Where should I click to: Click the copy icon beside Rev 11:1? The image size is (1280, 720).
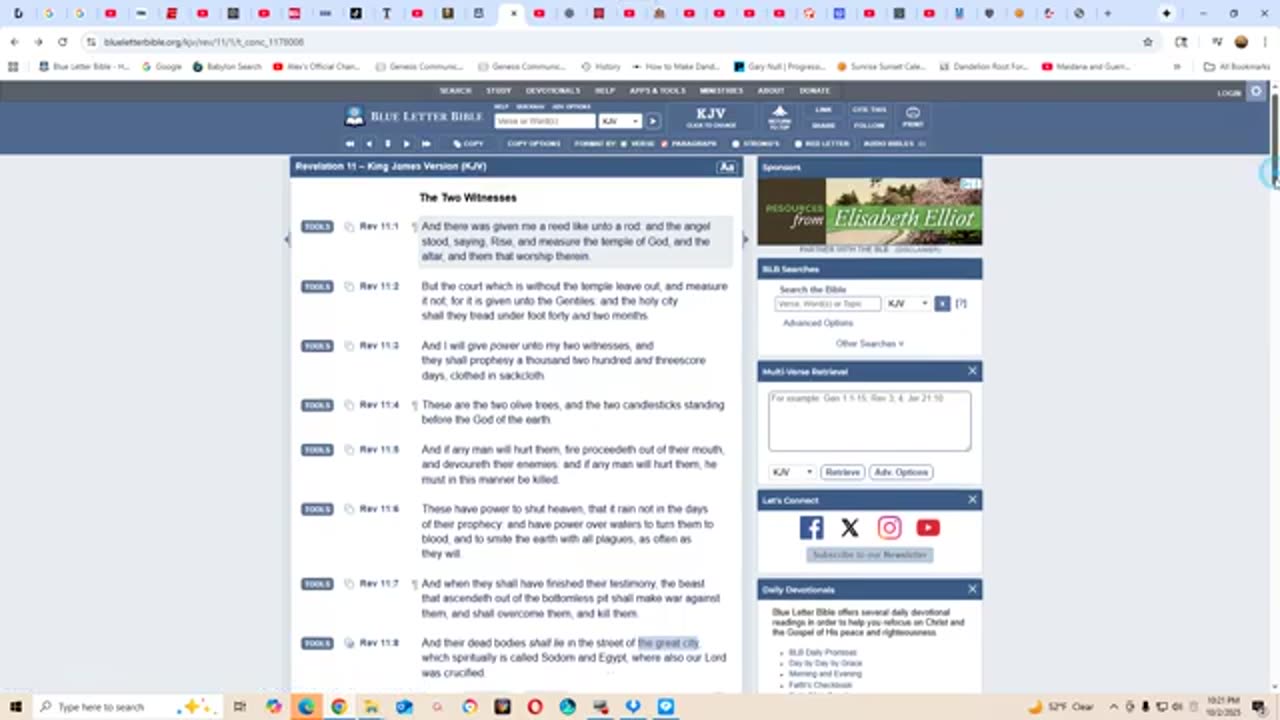pos(349,227)
